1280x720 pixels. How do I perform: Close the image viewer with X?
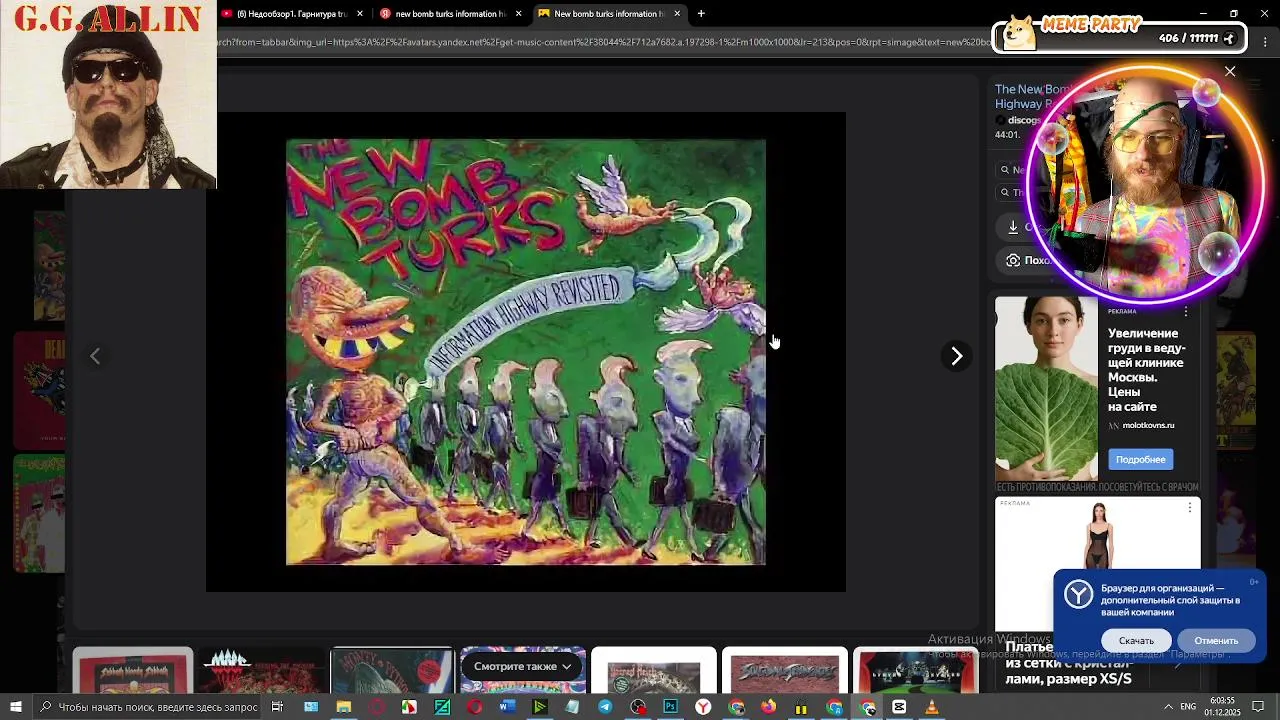(x=1230, y=72)
